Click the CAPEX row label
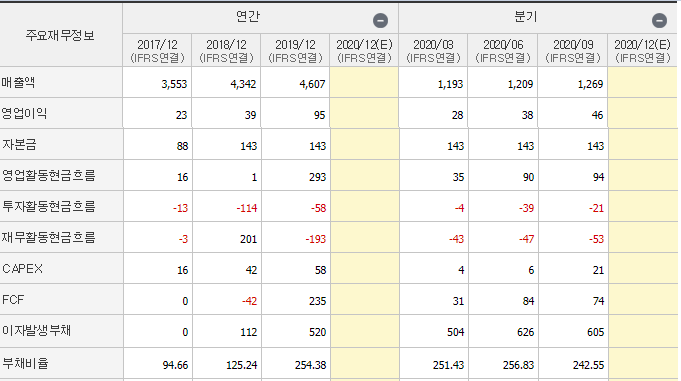This screenshot has height=381, width=681. click(22, 268)
